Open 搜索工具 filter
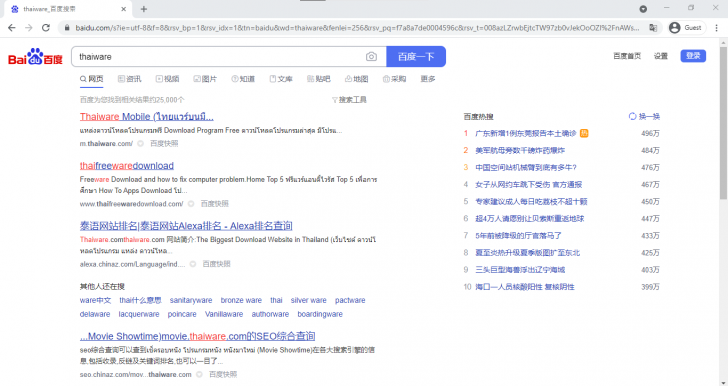The height and width of the screenshot is (386, 728). [x=350, y=99]
